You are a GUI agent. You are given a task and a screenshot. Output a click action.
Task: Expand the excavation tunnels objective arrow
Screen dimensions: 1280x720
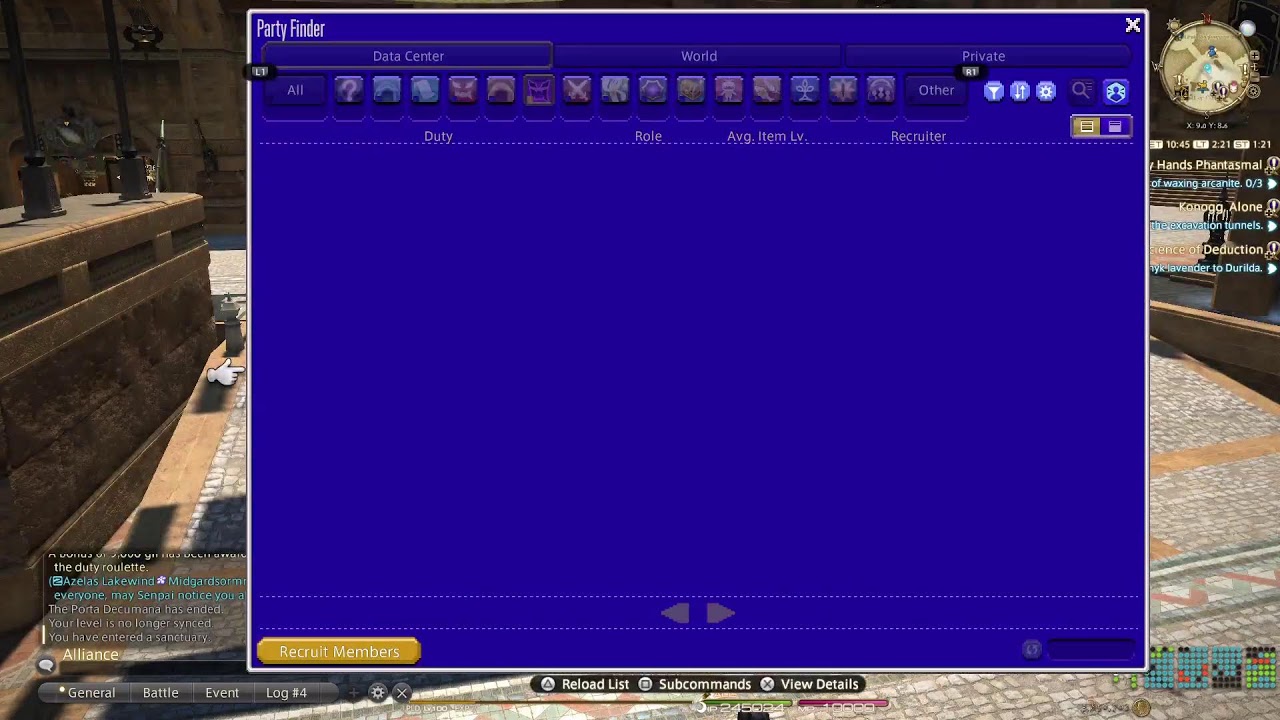click(1272, 226)
